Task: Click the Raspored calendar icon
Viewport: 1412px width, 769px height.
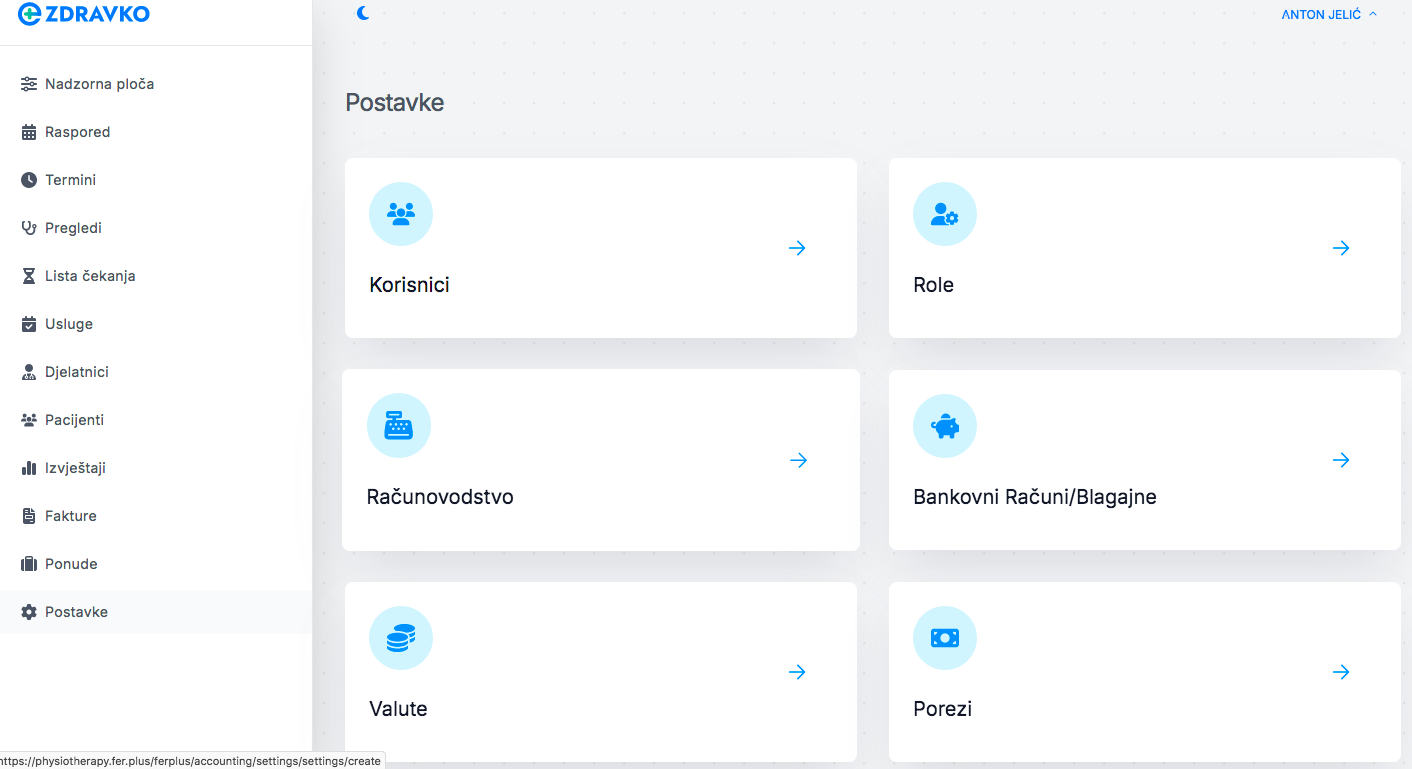Action: [x=29, y=132]
